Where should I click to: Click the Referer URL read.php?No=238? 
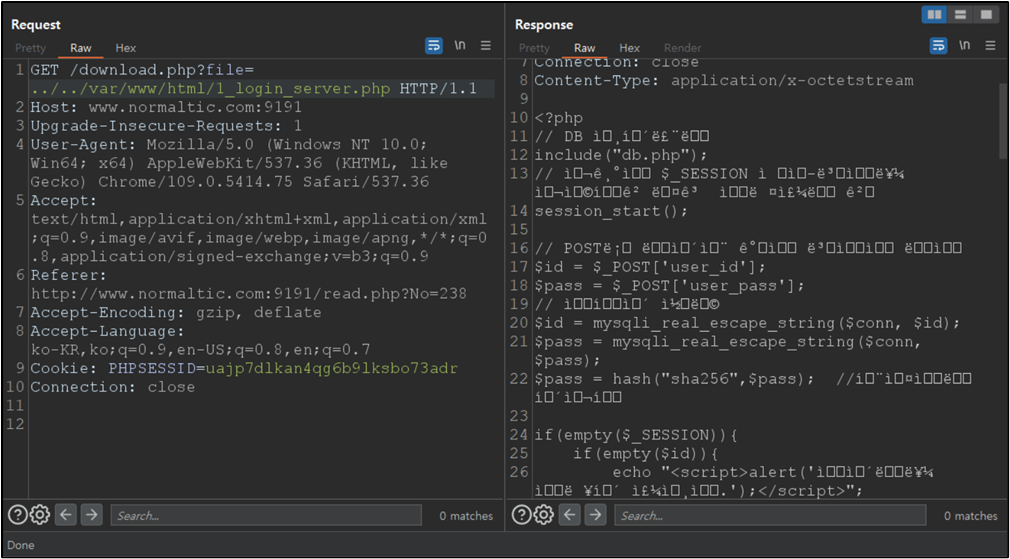(x=249, y=294)
